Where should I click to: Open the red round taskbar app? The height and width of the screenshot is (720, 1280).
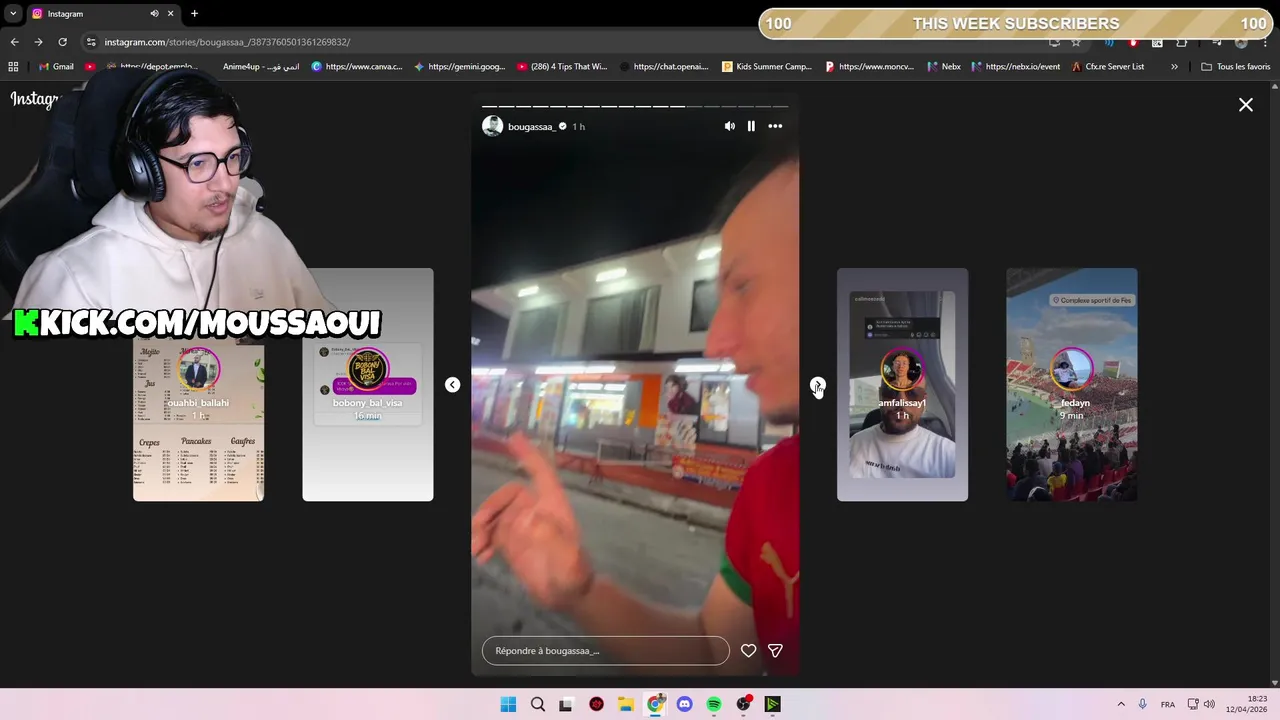click(597, 704)
